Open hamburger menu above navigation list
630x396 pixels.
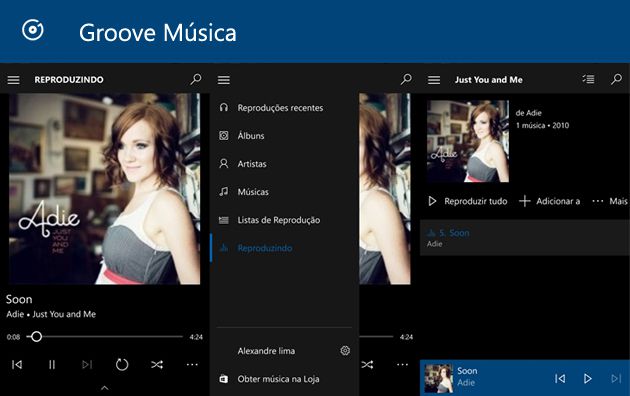pos(224,80)
